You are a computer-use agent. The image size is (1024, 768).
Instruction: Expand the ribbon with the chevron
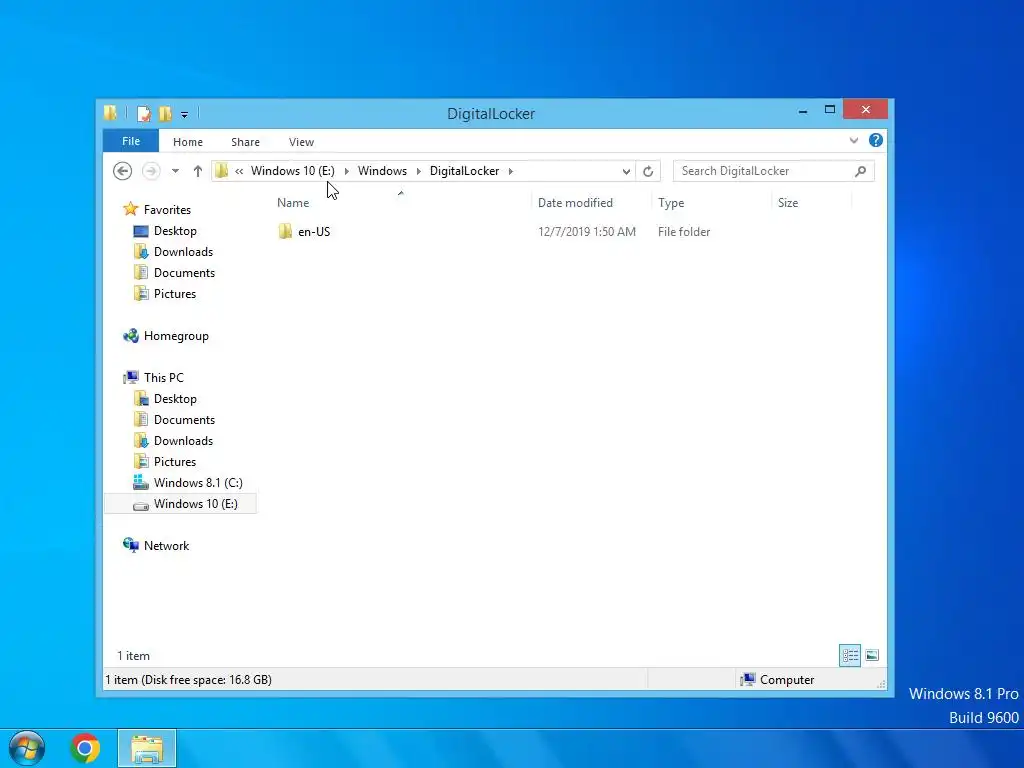[x=854, y=140]
